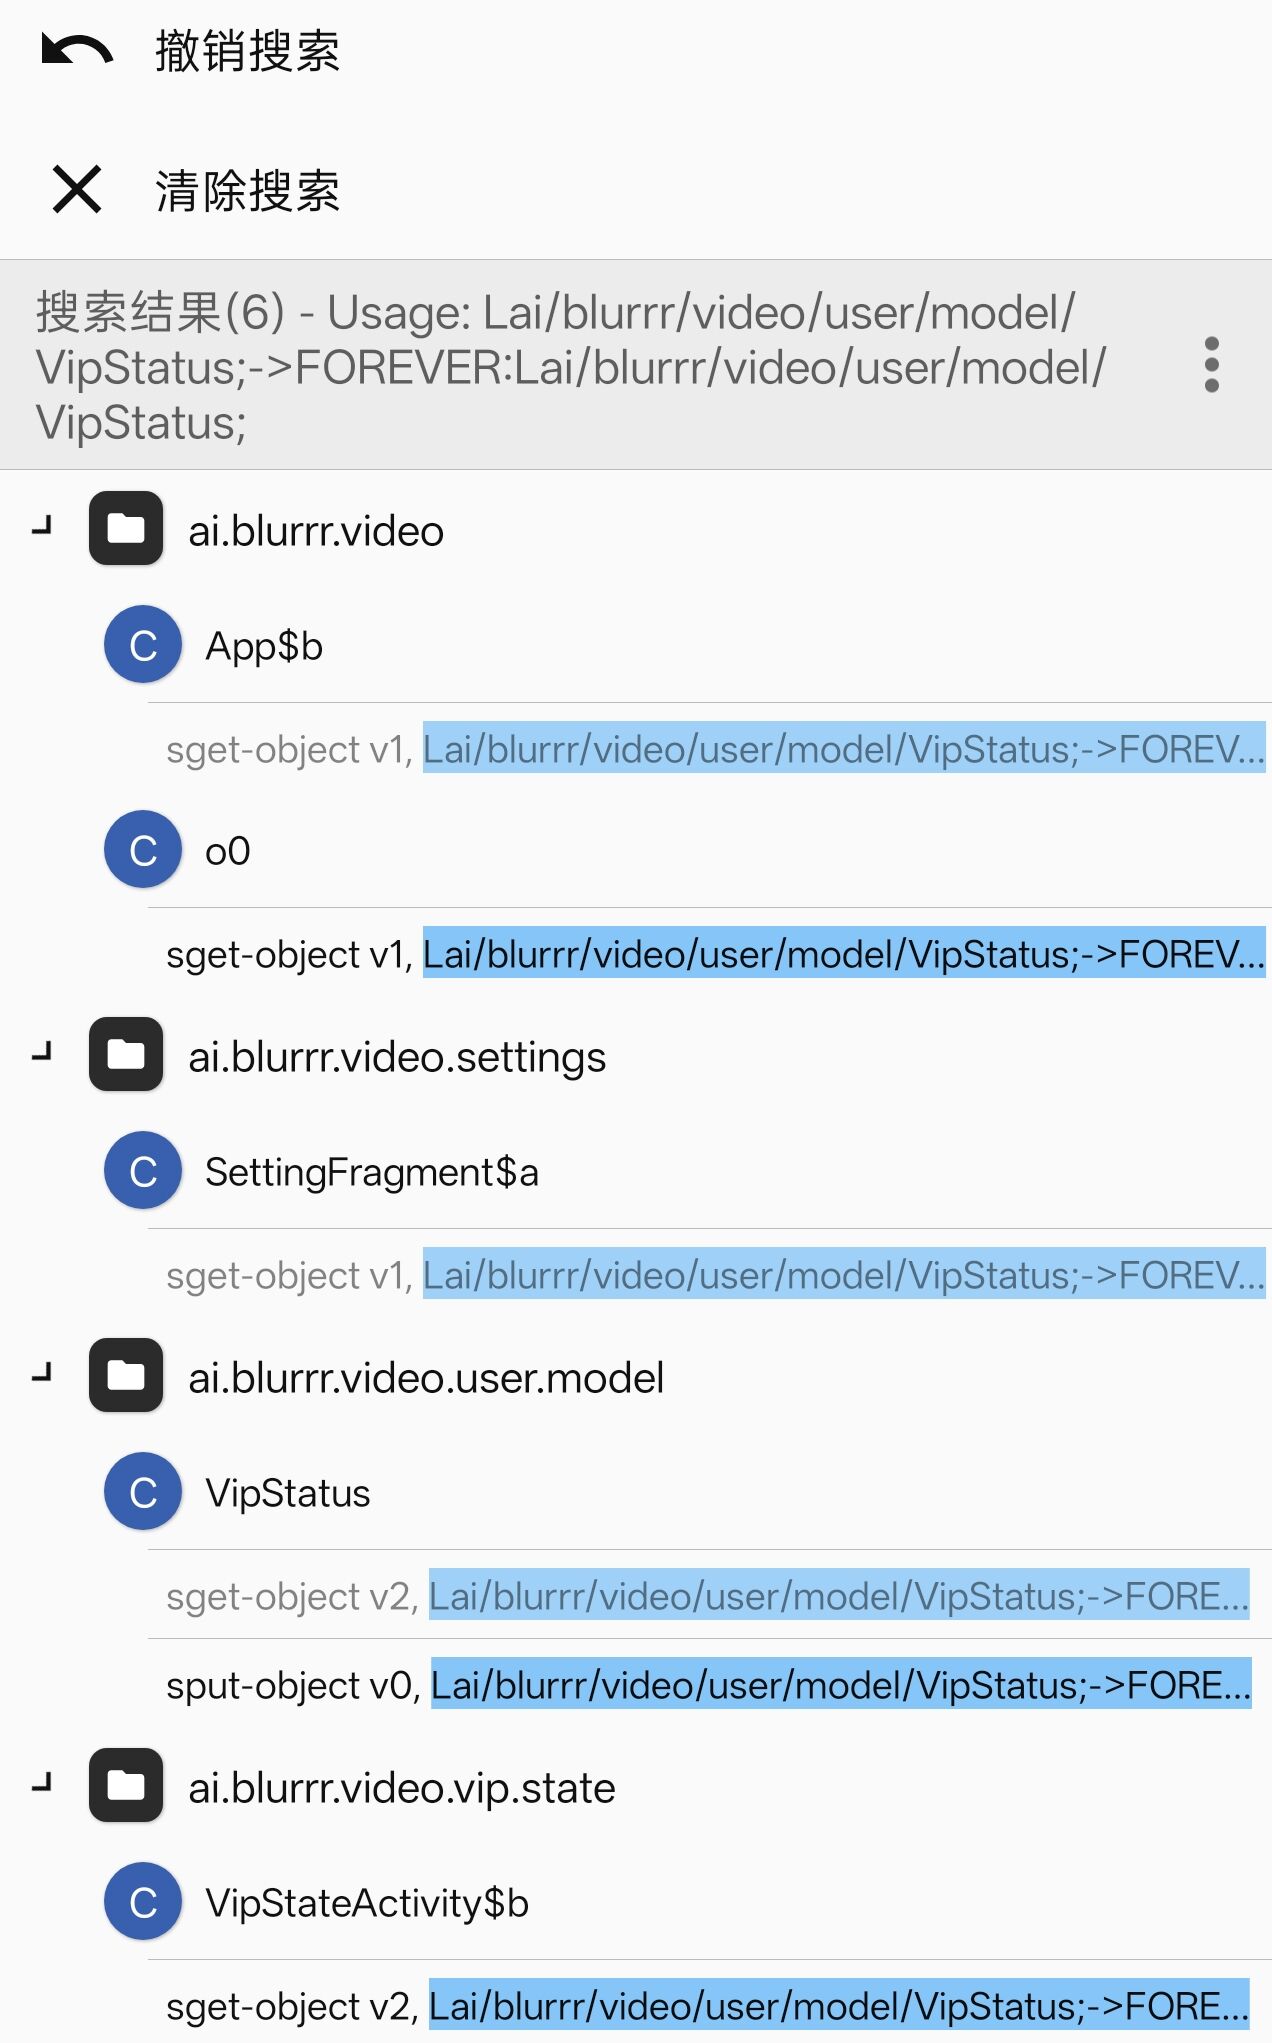The image size is (1272, 2043).
Task: Collapse the ai.blurrr.video package node
Action: (42, 527)
